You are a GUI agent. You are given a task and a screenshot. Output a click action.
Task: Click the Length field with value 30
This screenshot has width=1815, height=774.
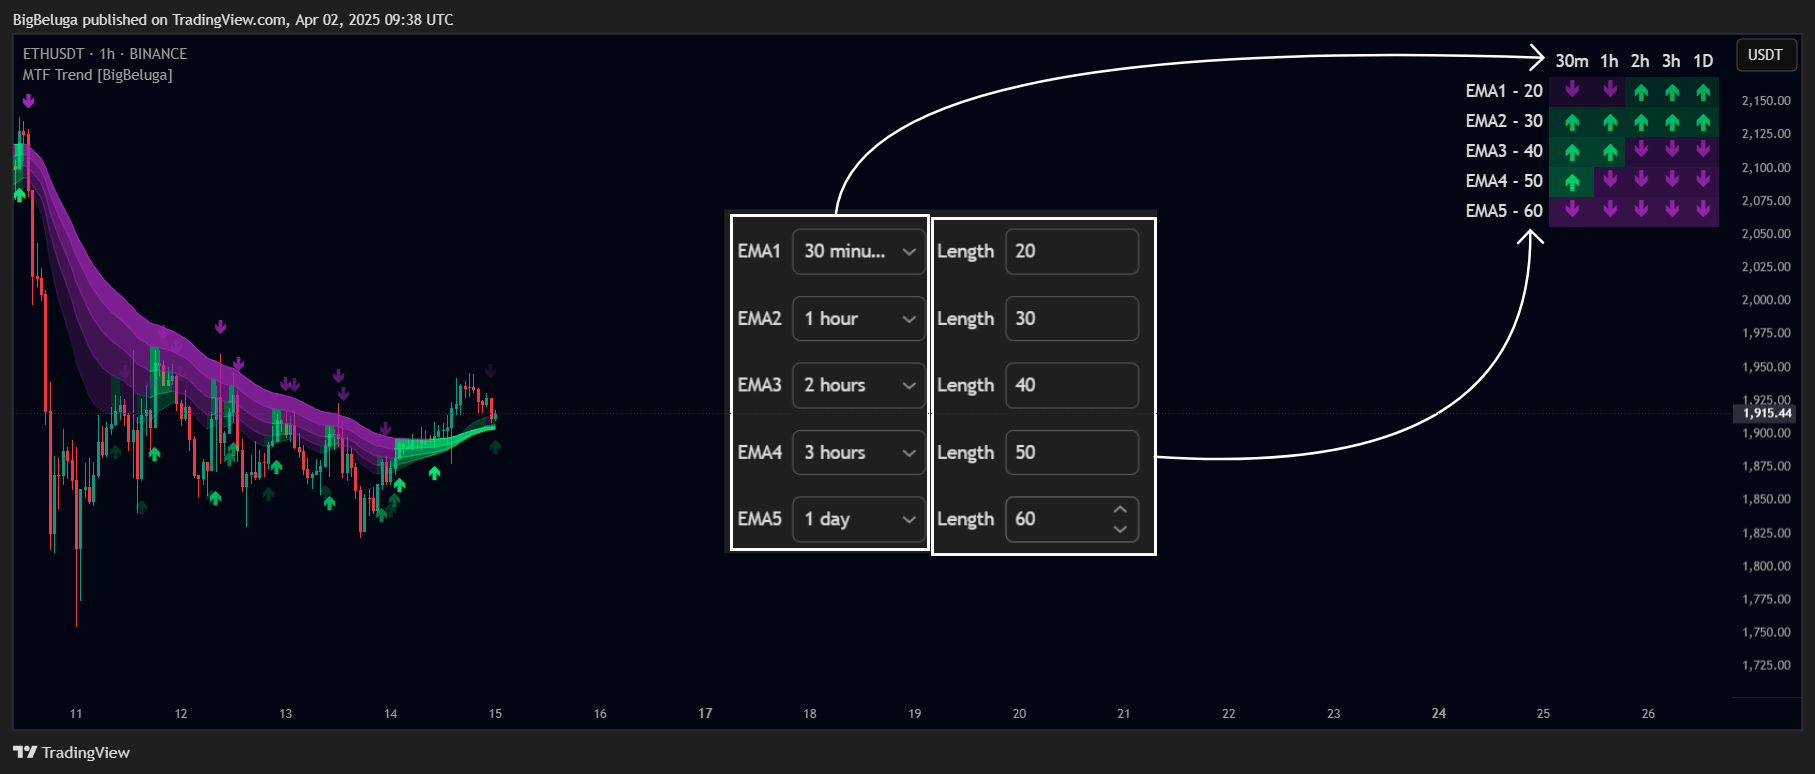click(x=1071, y=319)
